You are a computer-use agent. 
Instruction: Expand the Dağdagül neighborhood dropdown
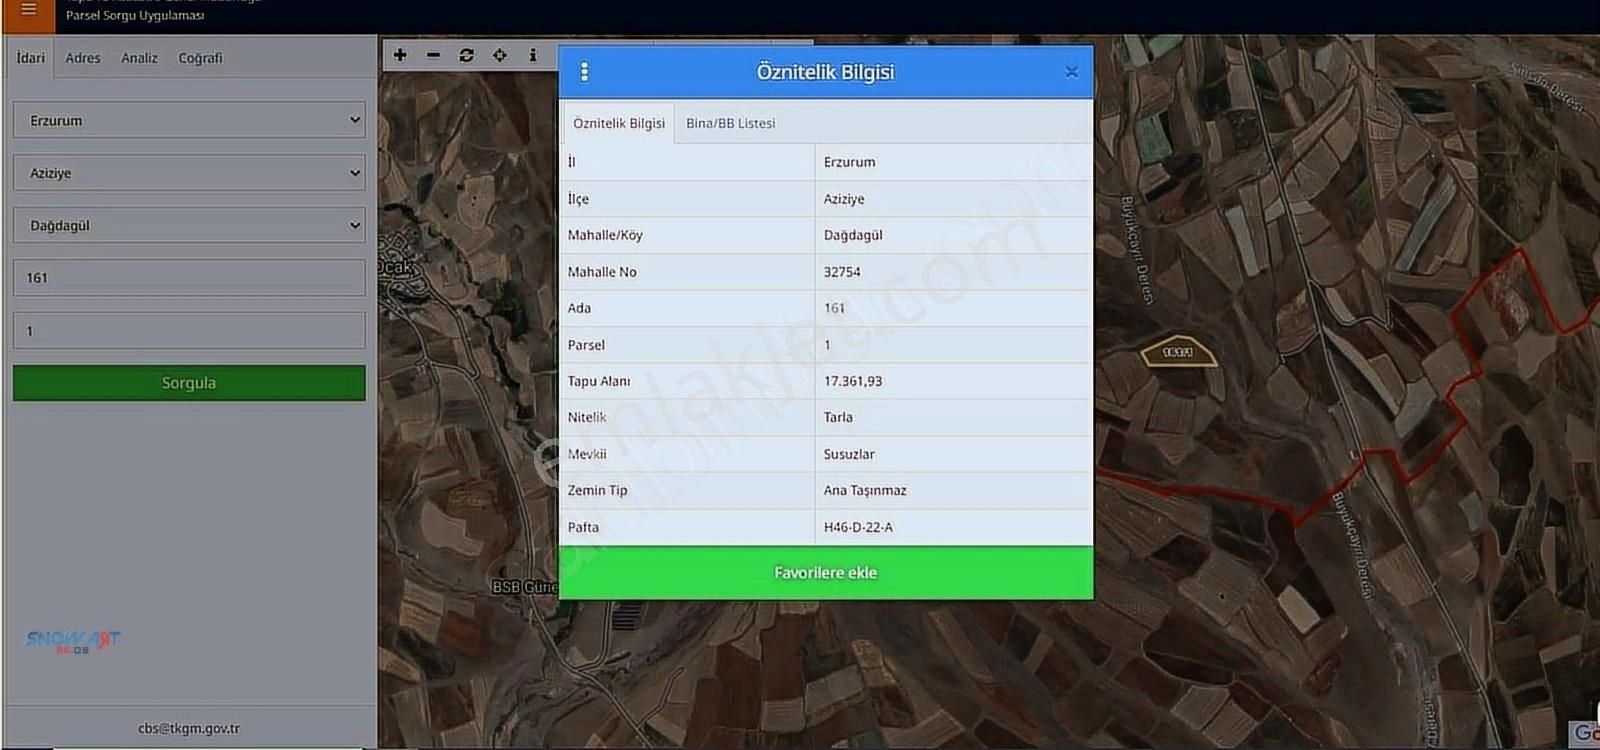coord(189,225)
